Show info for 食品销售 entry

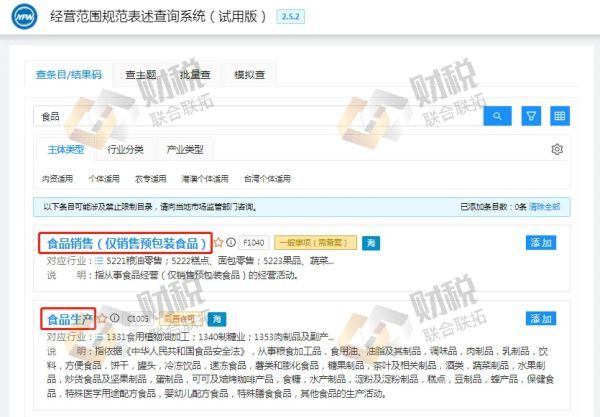231,242
